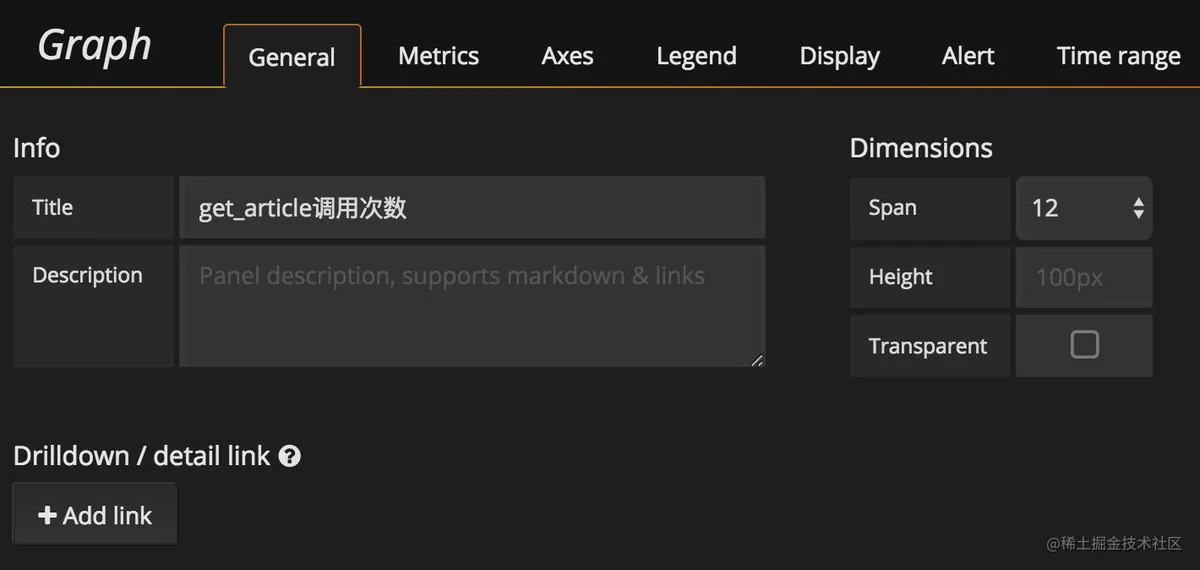
Task: Click the Transparent label
Action: click(x=928, y=346)
